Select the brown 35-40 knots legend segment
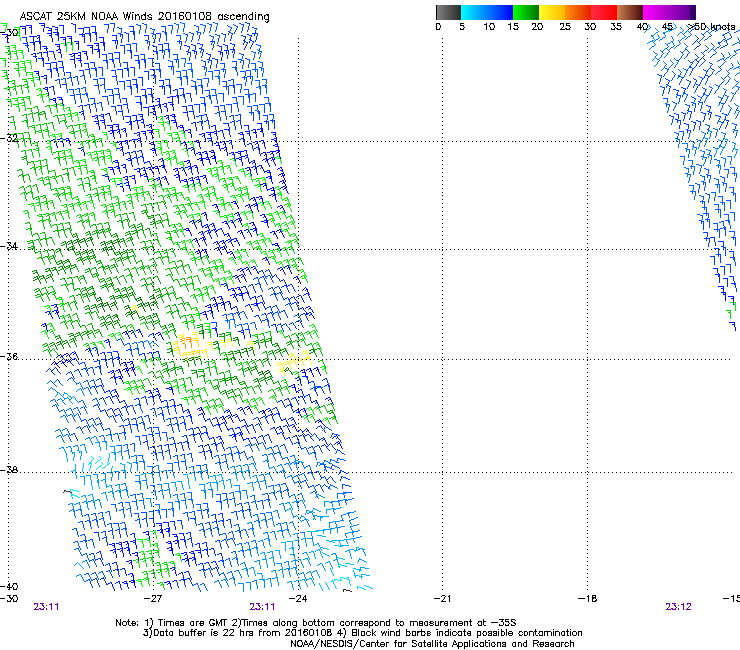 tap(630, 12)
